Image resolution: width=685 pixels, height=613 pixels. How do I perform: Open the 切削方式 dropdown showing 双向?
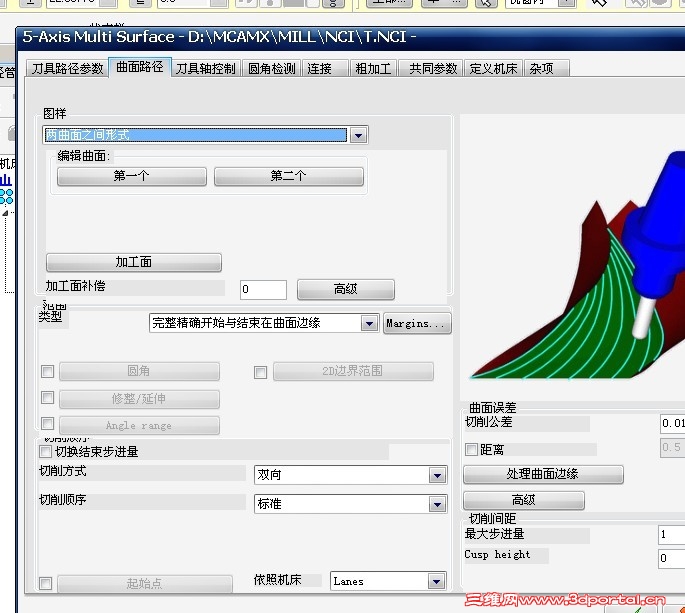(350, 475)
